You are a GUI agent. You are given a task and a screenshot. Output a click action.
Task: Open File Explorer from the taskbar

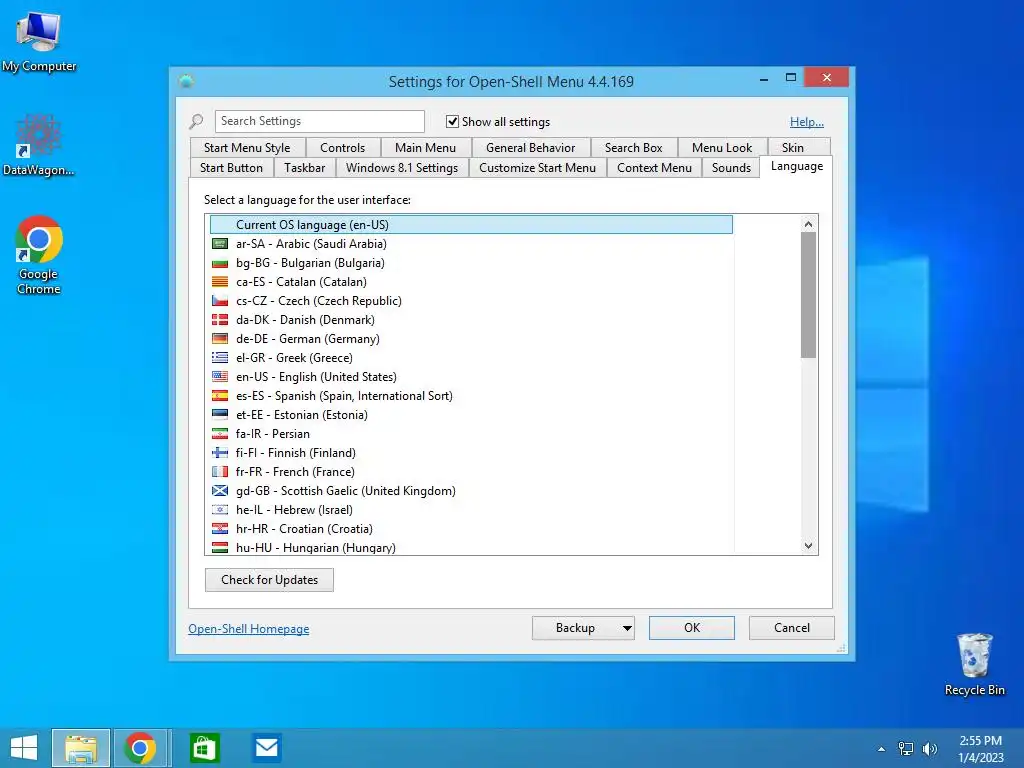81,748
